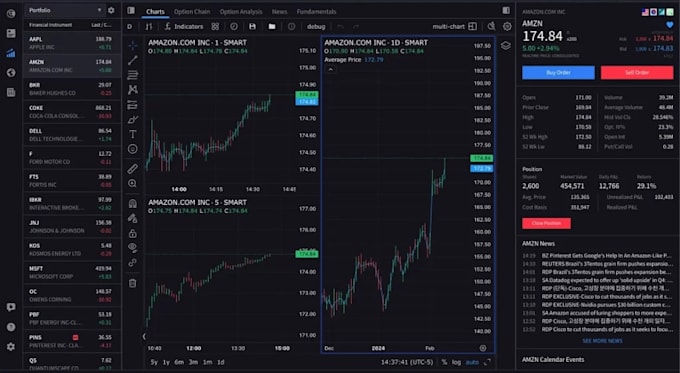Open watchlist settings gear next to Portfolio
The height and width of the screenshot is (373, 680).
point(111,10)
